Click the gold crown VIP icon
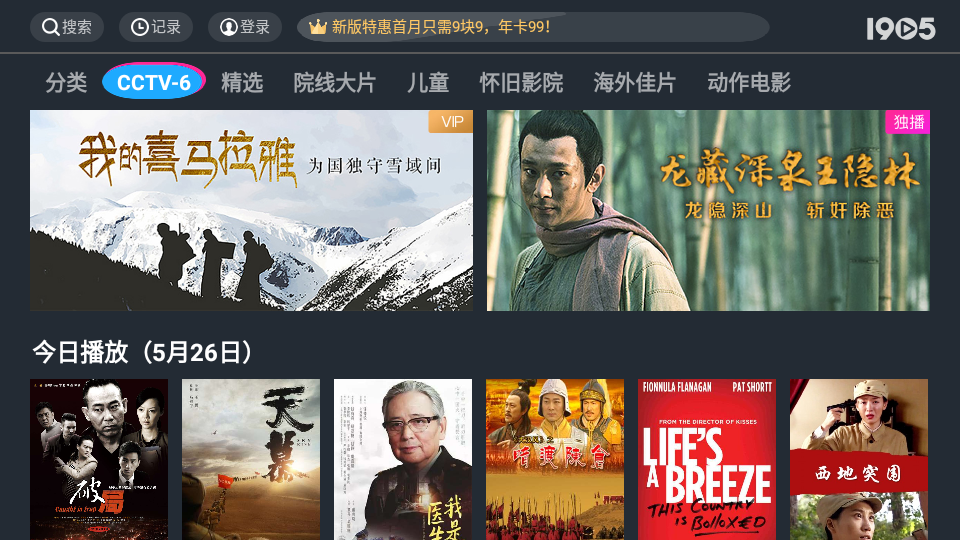 317,27
